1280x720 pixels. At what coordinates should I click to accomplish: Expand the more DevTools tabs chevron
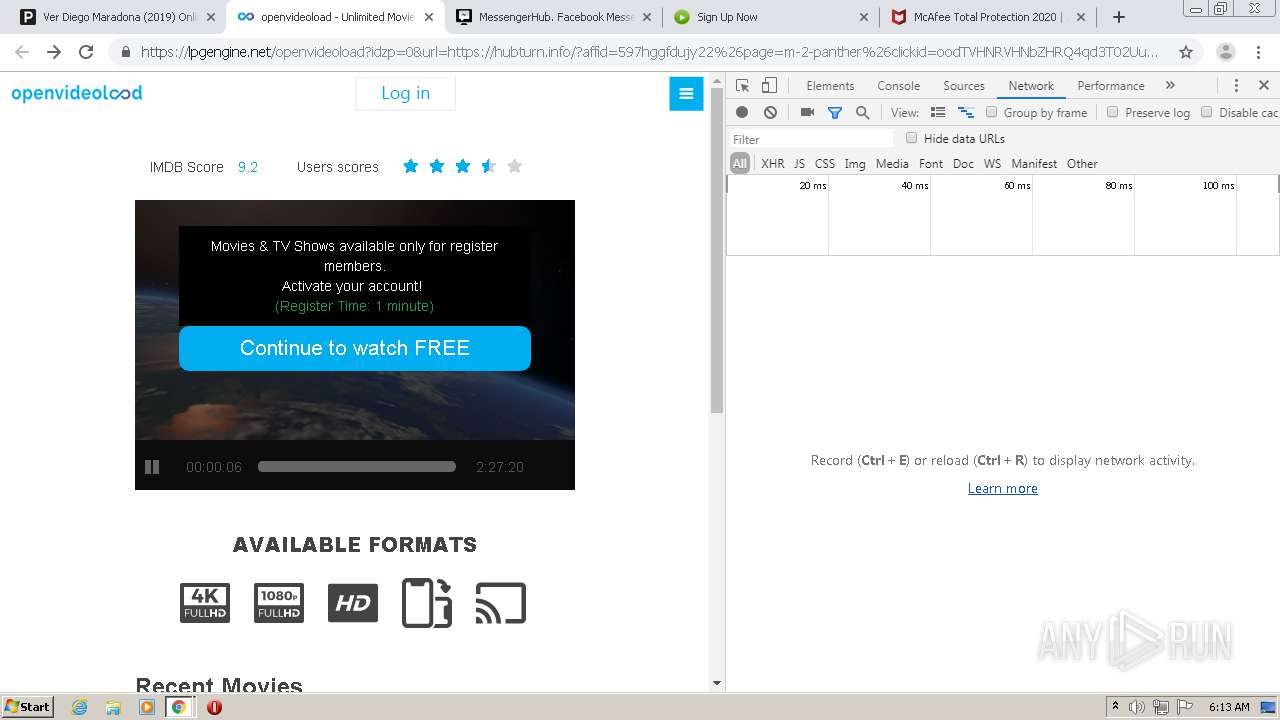tap(1170, 86)
